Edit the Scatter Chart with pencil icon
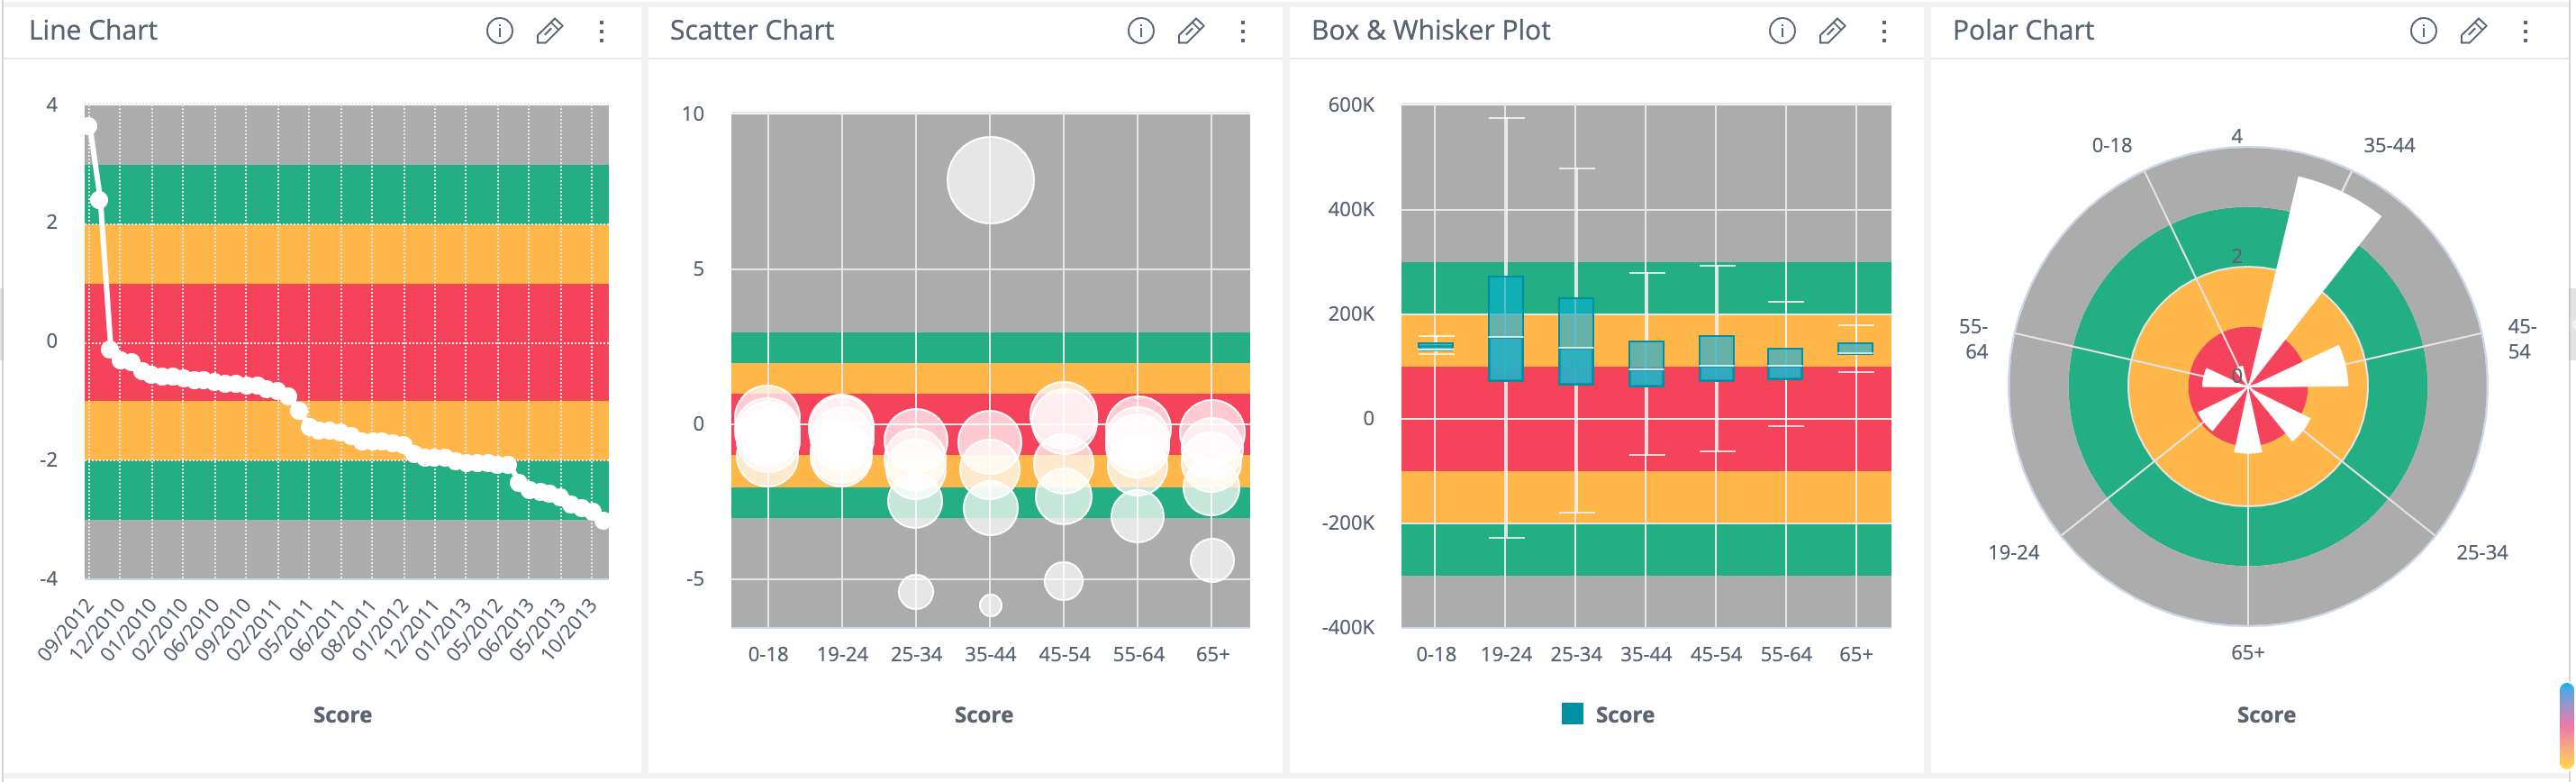Viewport: 2576px width, 782px height. pyautogui.click(x=1190, y=31)
